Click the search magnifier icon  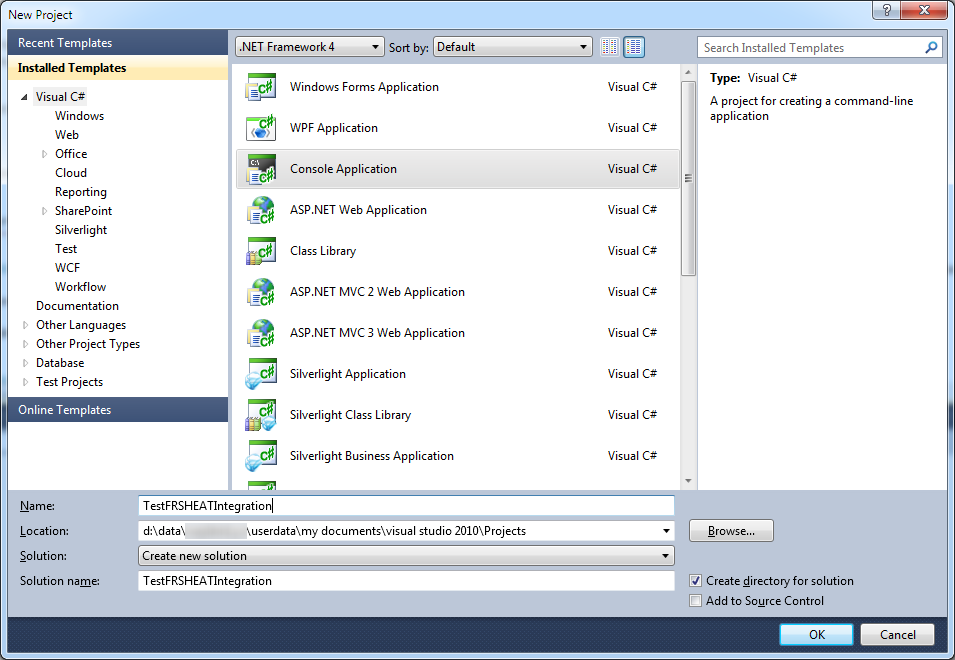[931, 47]
